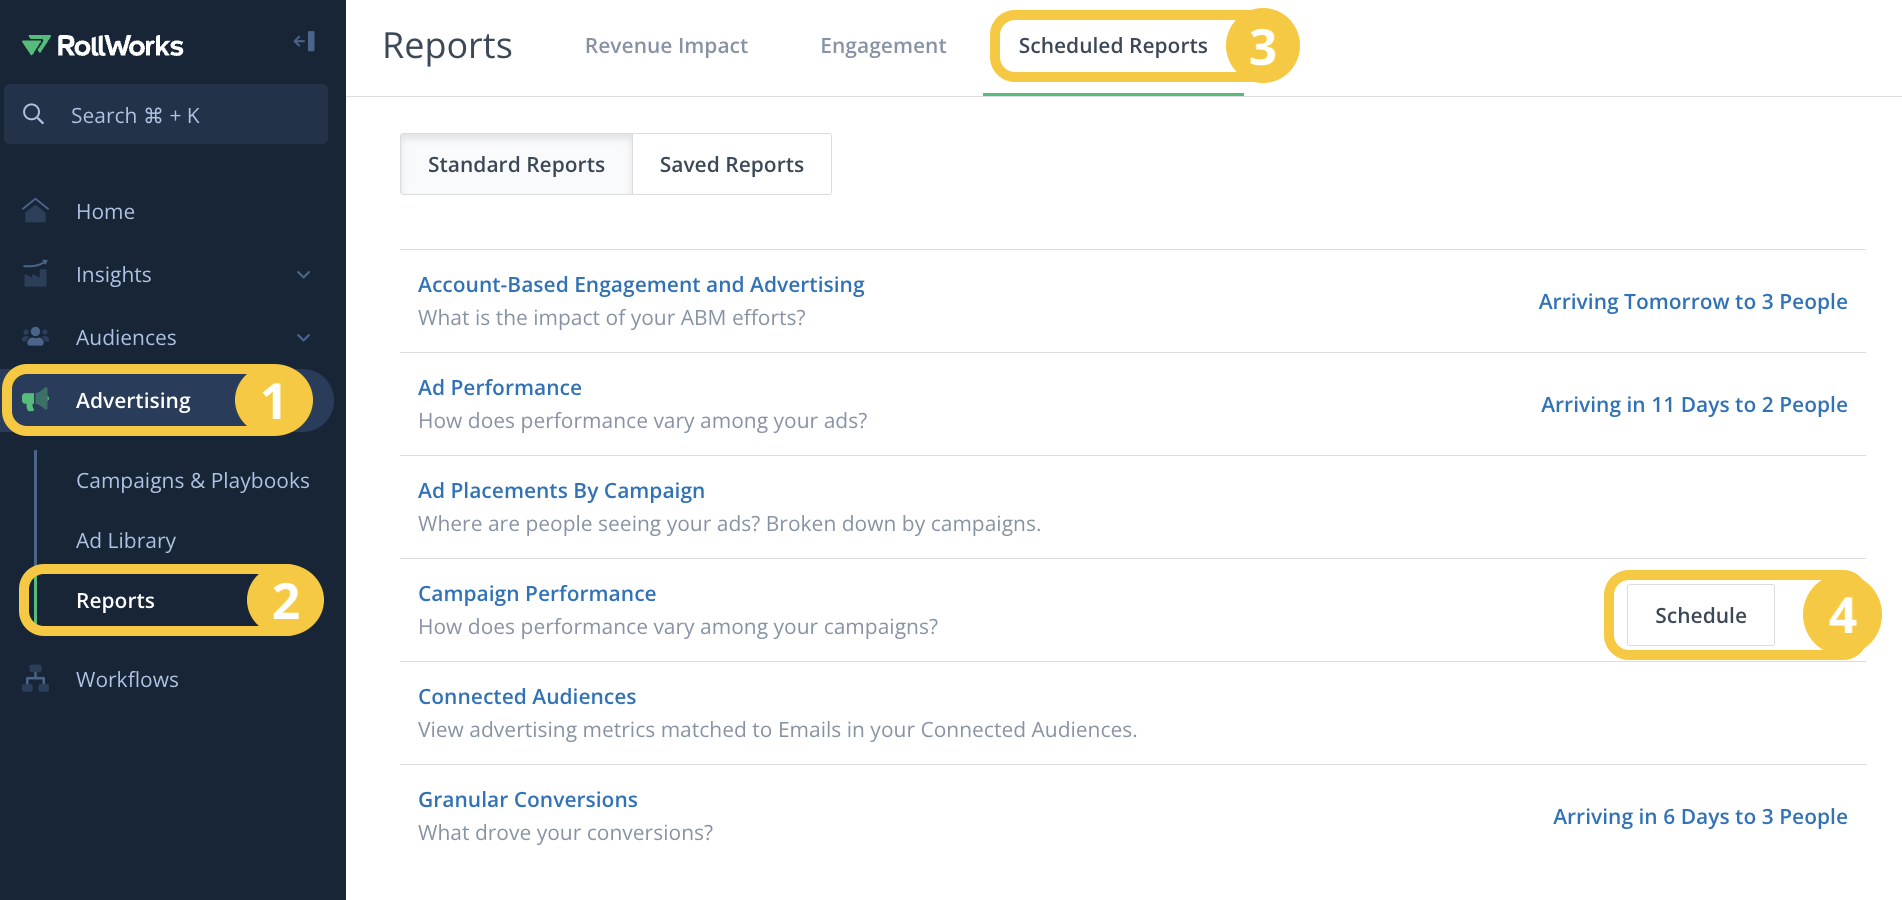Click the RollWorks logo
1902x900 pixels.
coord(103,45)
